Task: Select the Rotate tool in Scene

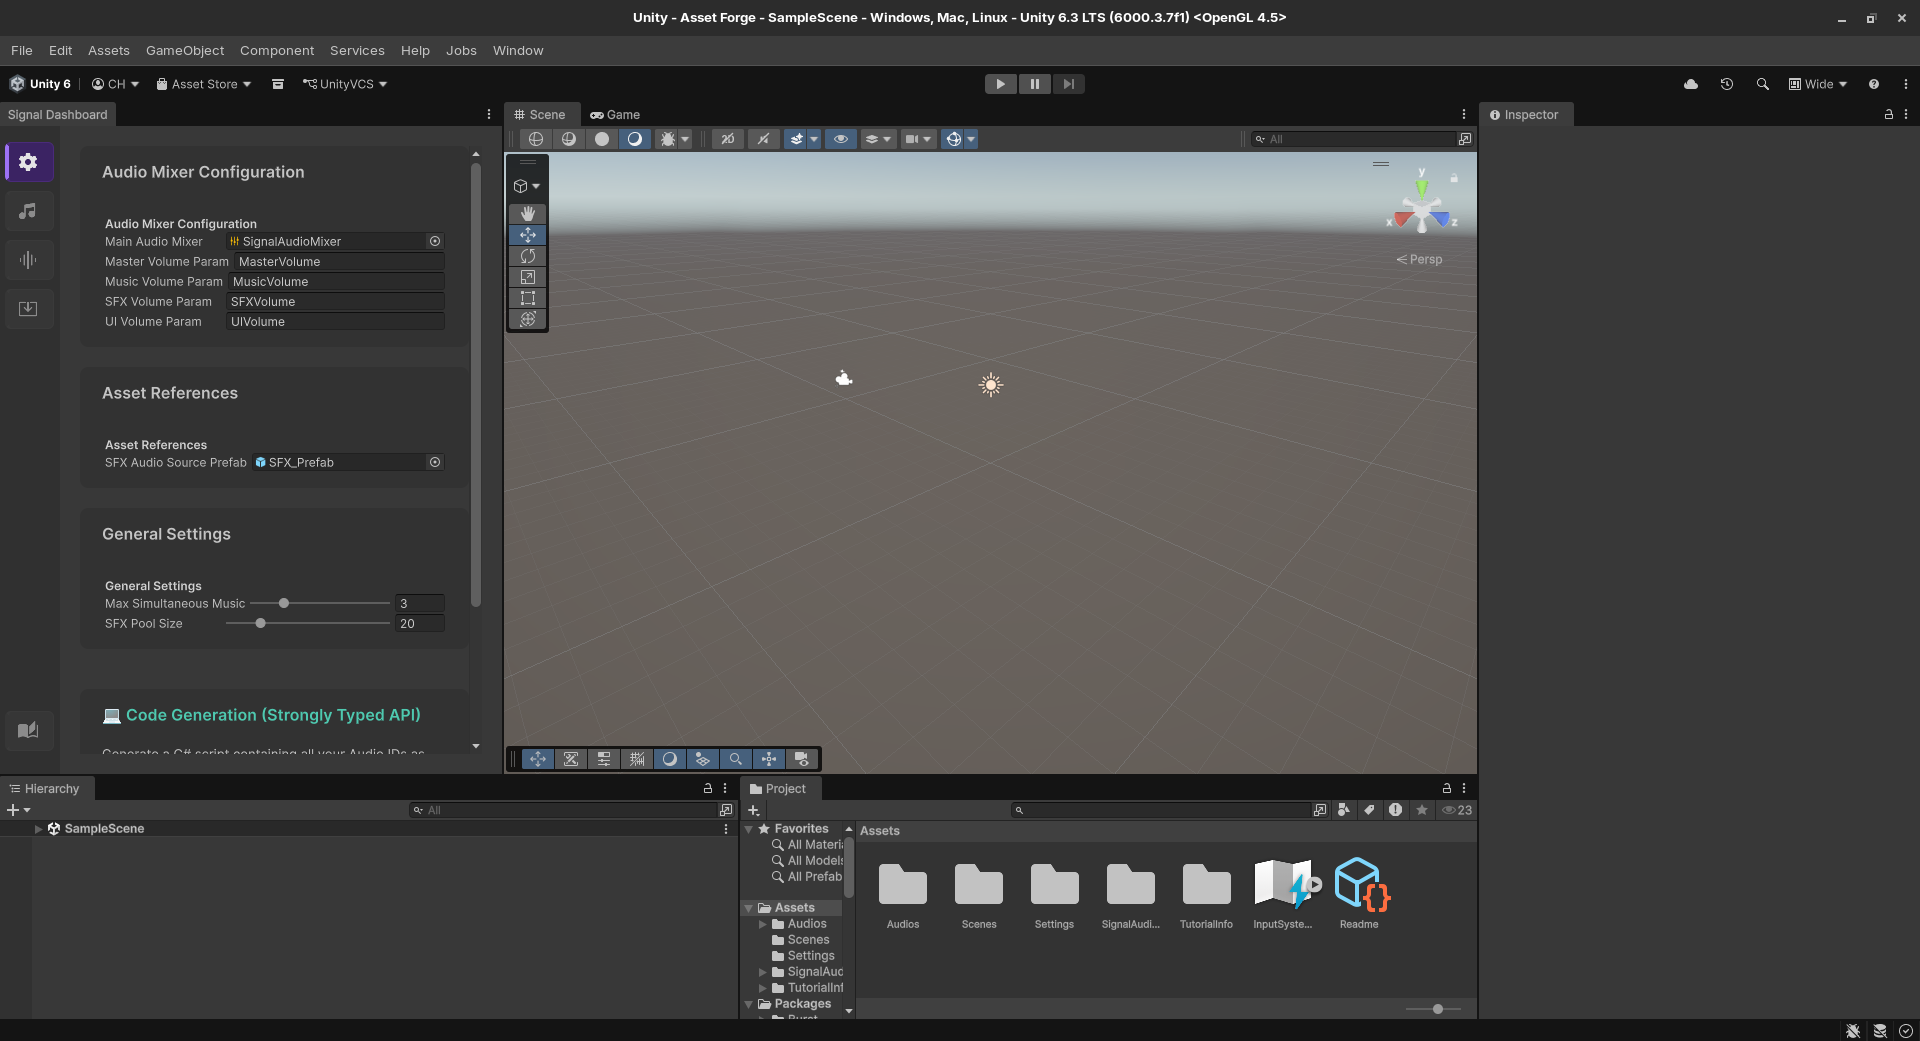Action: (x=528, y=256)
